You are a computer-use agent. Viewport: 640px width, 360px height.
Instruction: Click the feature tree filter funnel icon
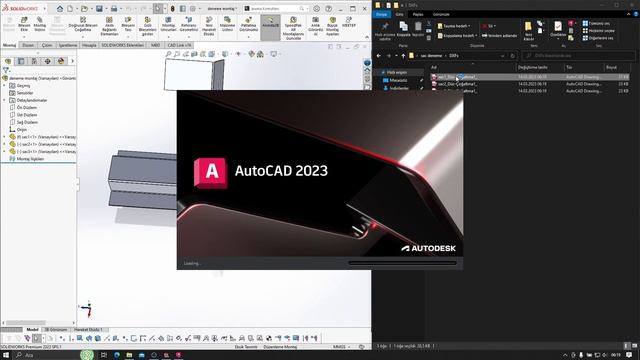tap(6, 70)
